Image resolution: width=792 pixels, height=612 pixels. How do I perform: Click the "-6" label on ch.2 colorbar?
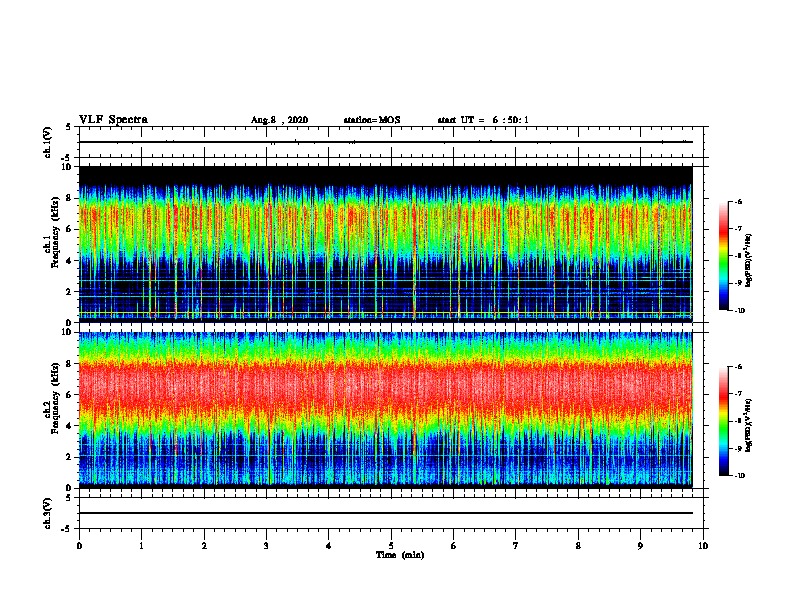[739, 367]
